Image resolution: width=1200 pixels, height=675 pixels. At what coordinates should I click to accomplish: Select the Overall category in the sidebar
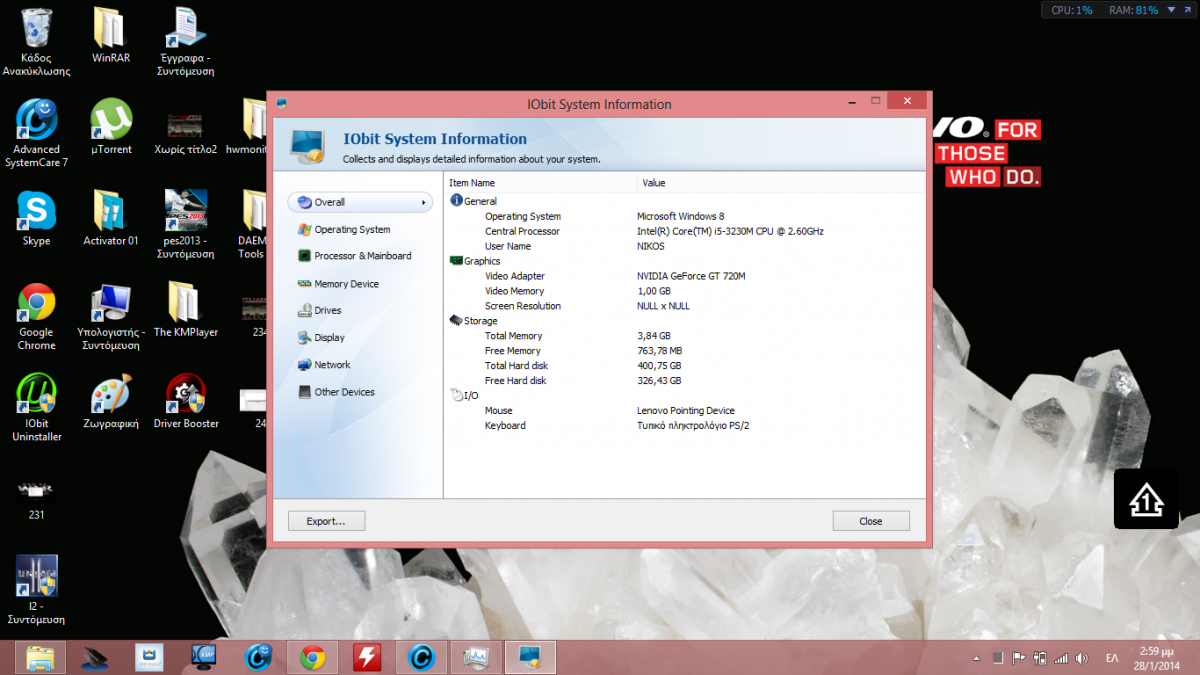[360, 202]
